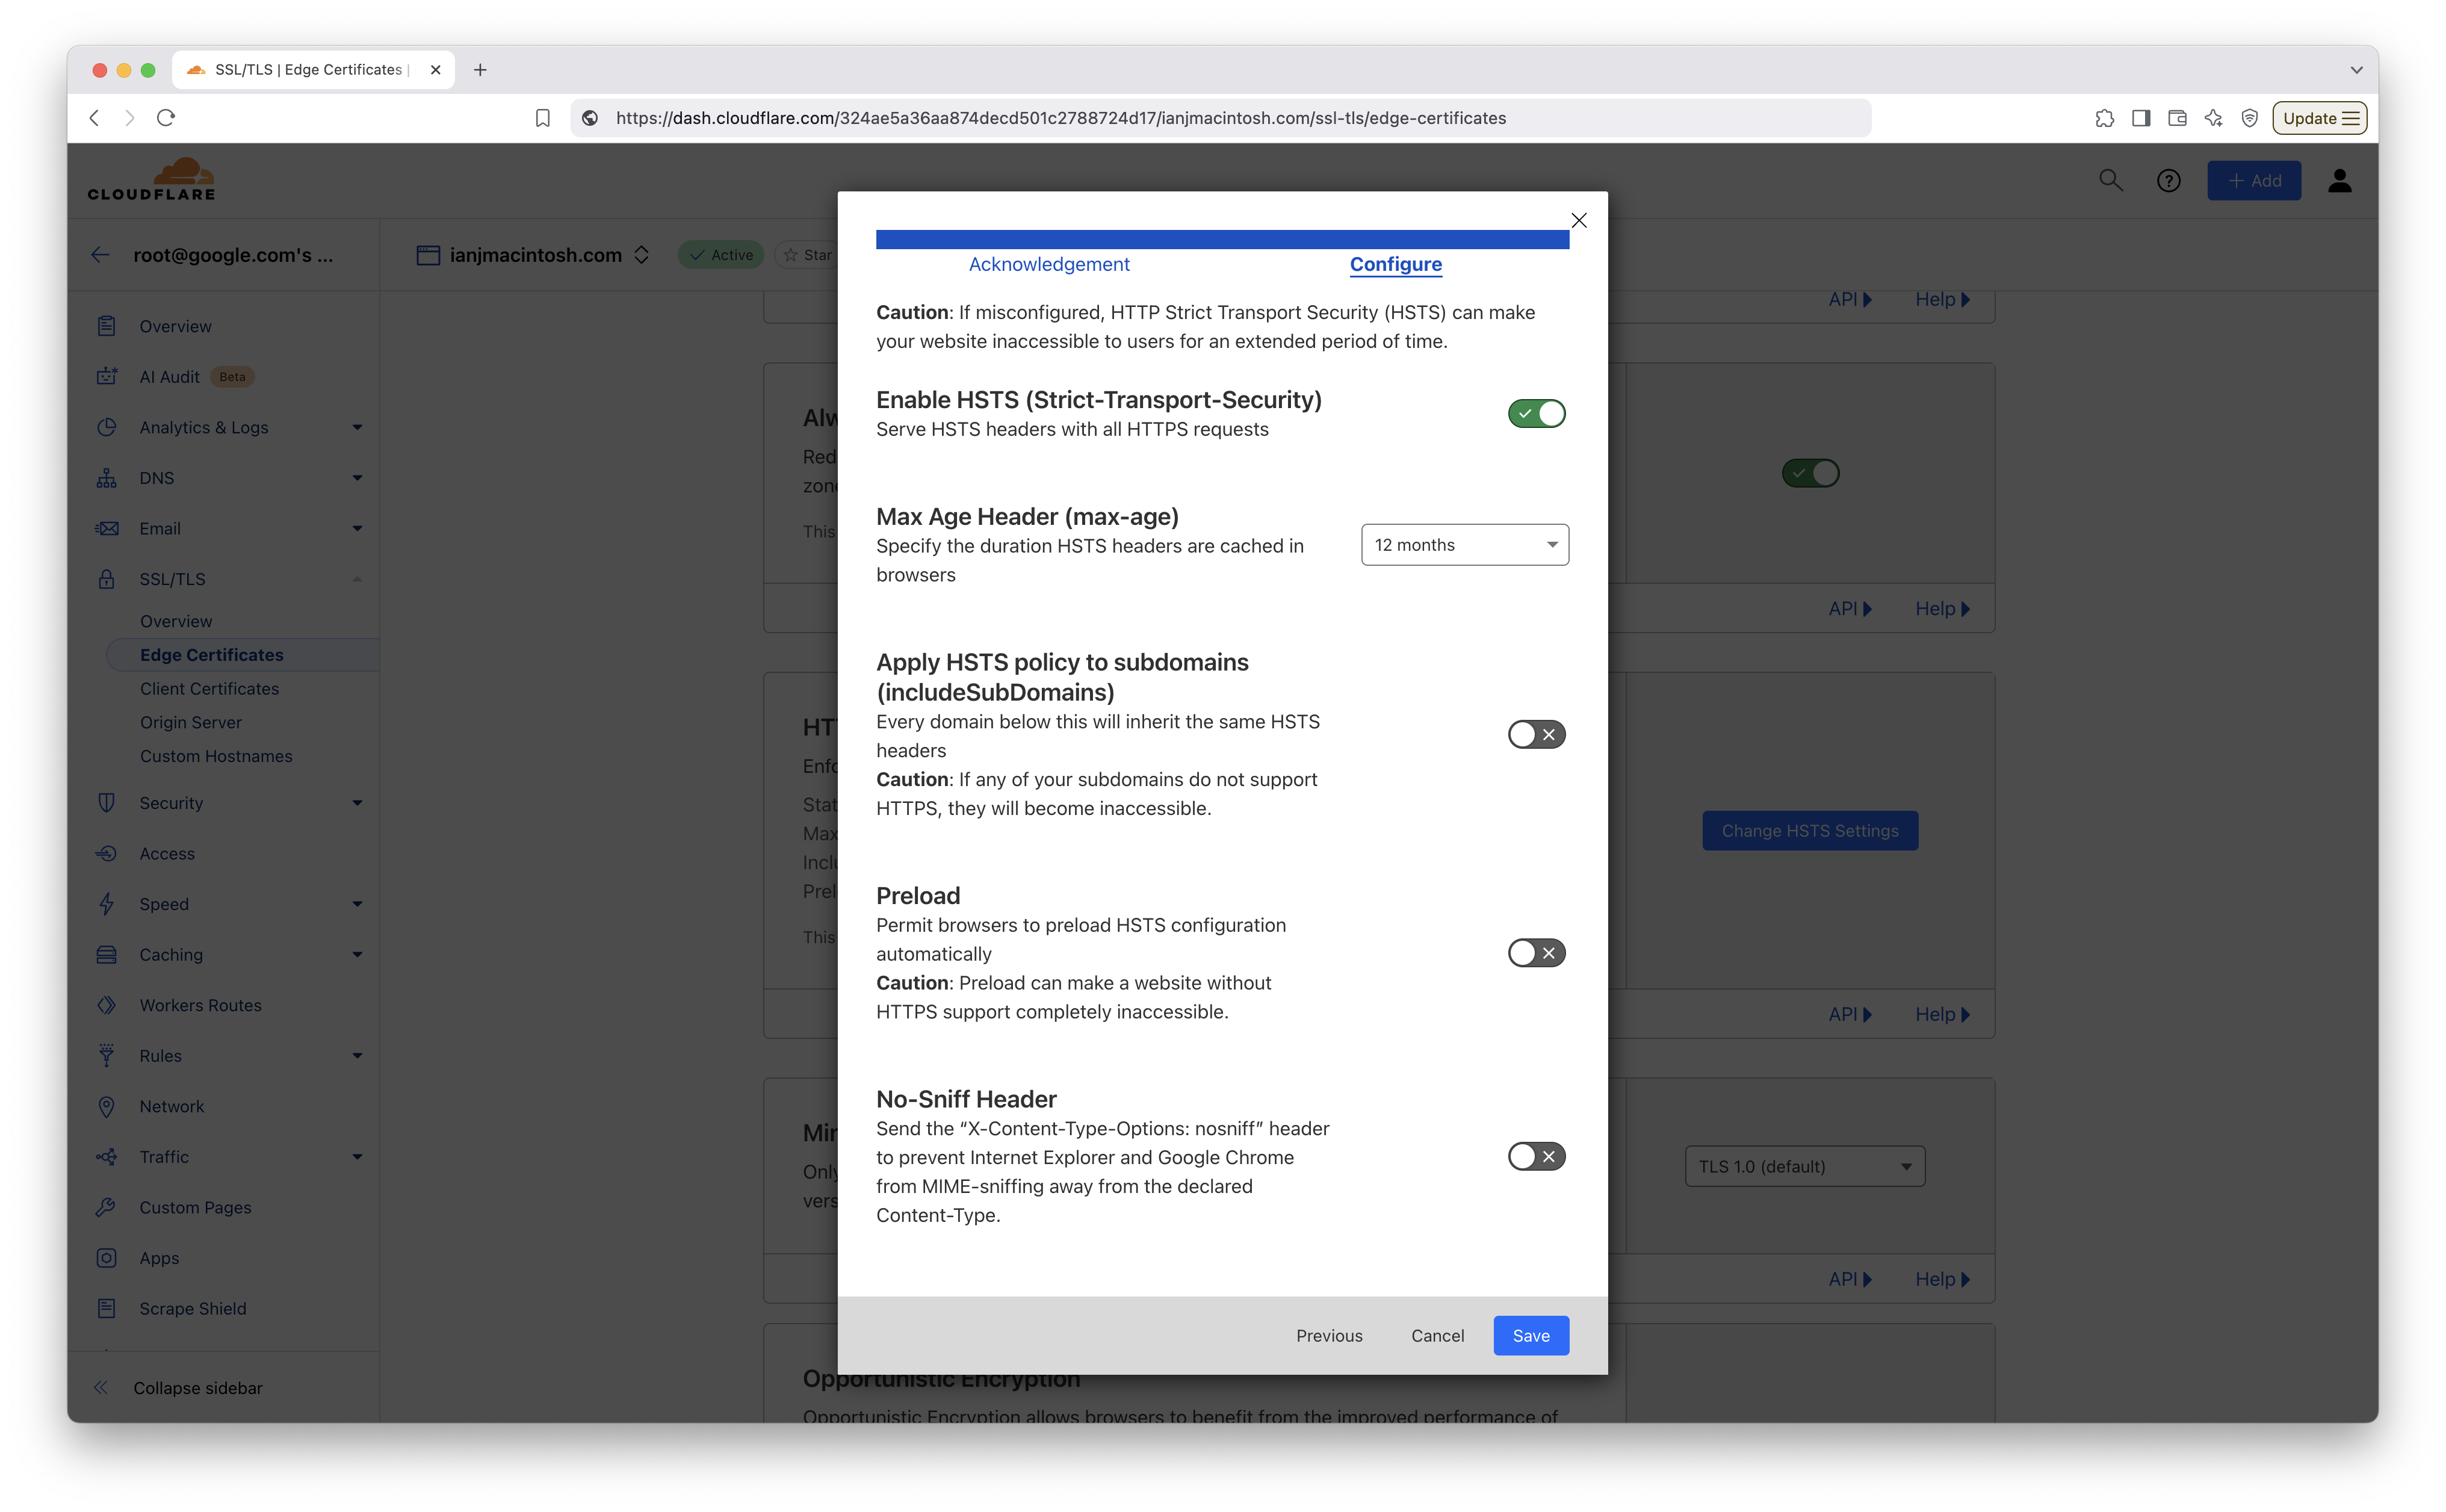Open Client Certificates in the sidebar

209,689
